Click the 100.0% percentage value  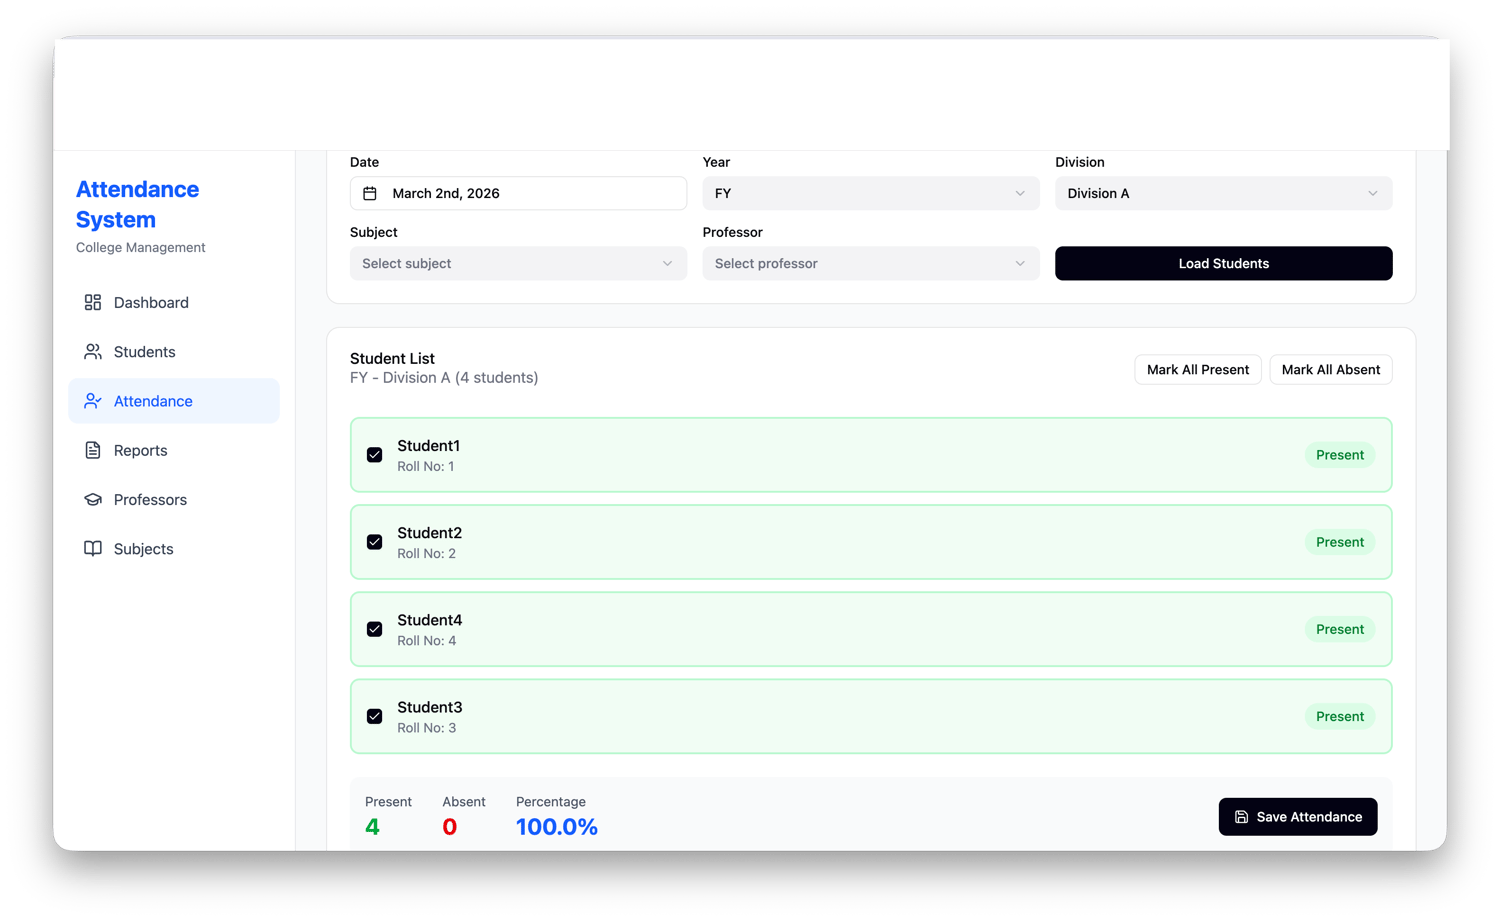557,827
